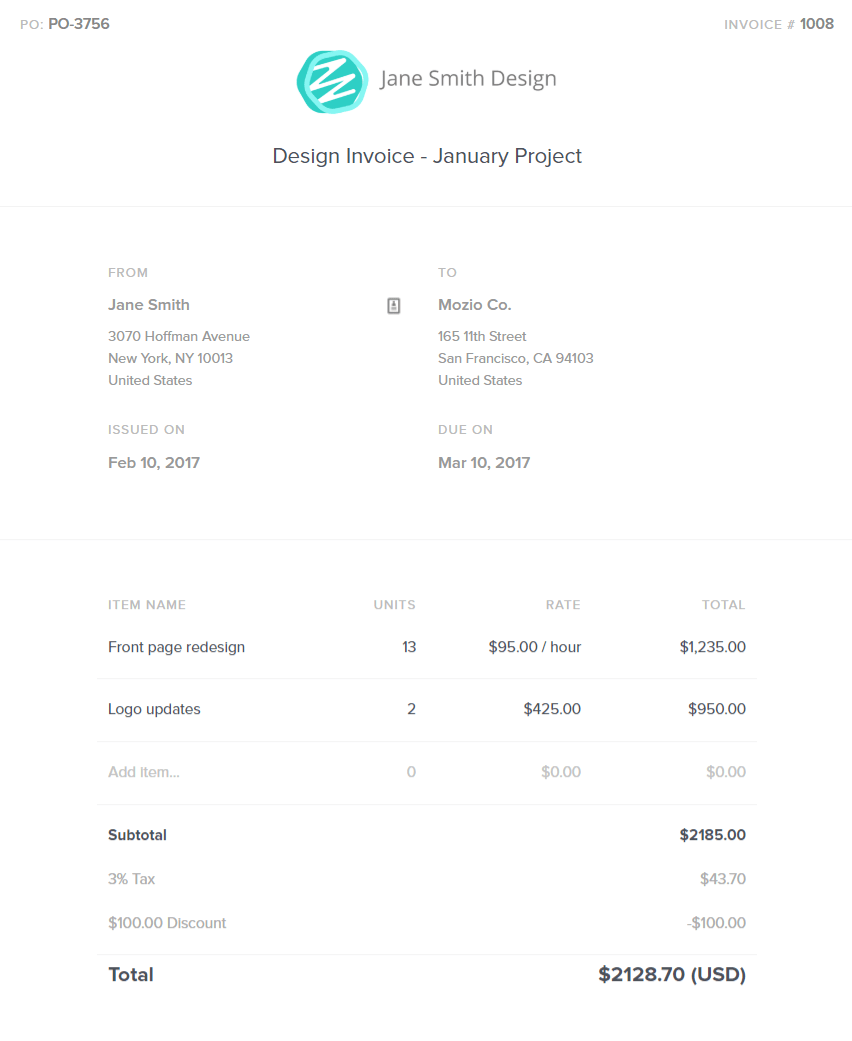Change the due date Mar 10, 2017

(484, 463)
